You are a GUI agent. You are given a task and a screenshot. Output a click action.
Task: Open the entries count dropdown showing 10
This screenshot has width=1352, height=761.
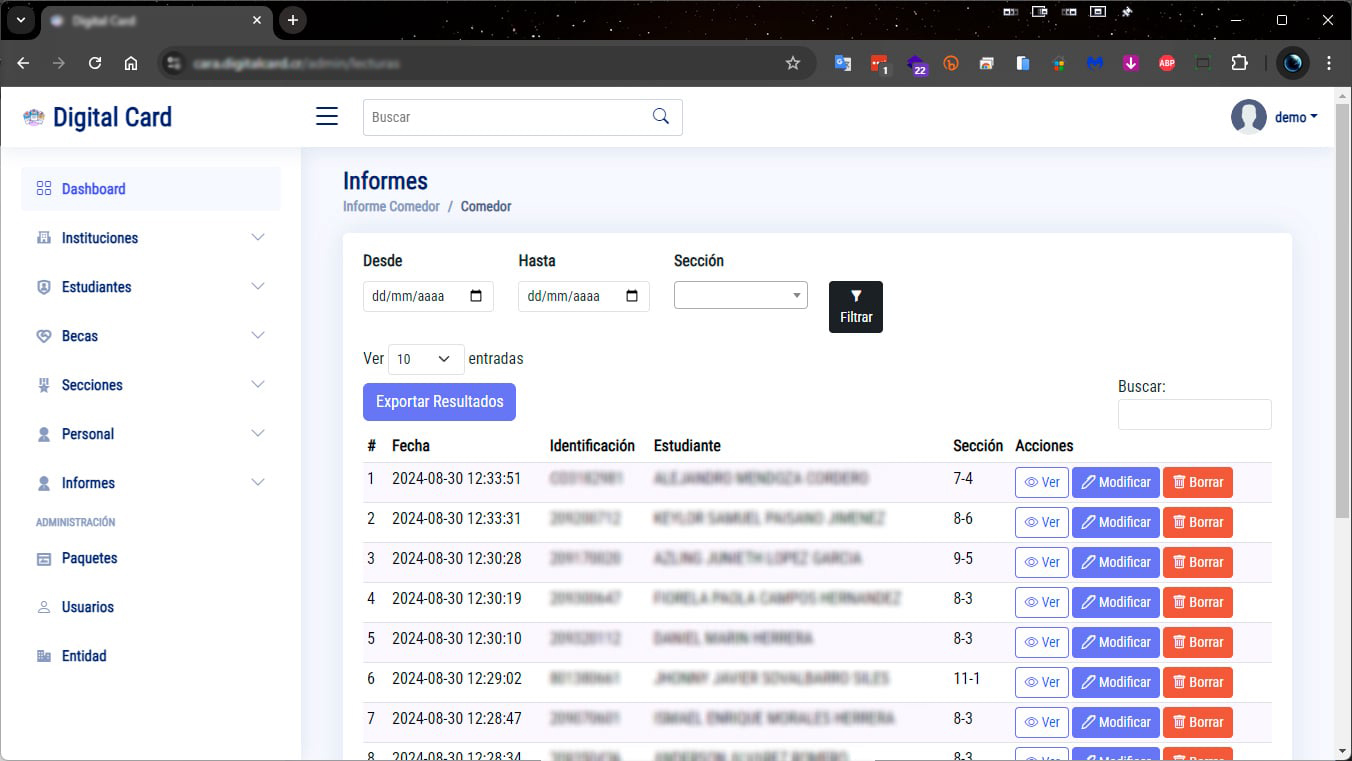pos(426,359)
